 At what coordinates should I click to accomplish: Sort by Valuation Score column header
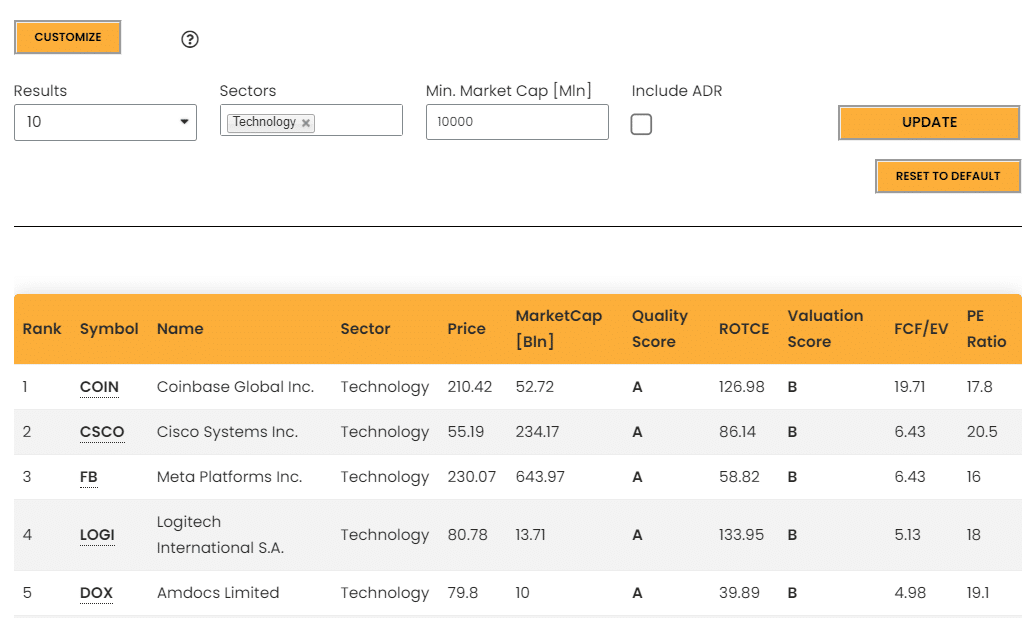coord(825,328)
